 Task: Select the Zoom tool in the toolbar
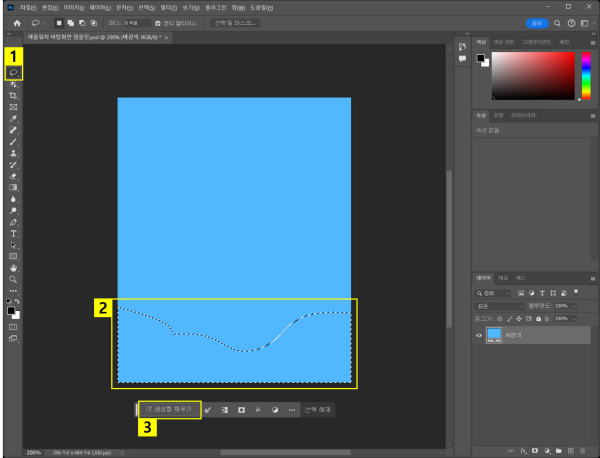click(x=13, y=279)
